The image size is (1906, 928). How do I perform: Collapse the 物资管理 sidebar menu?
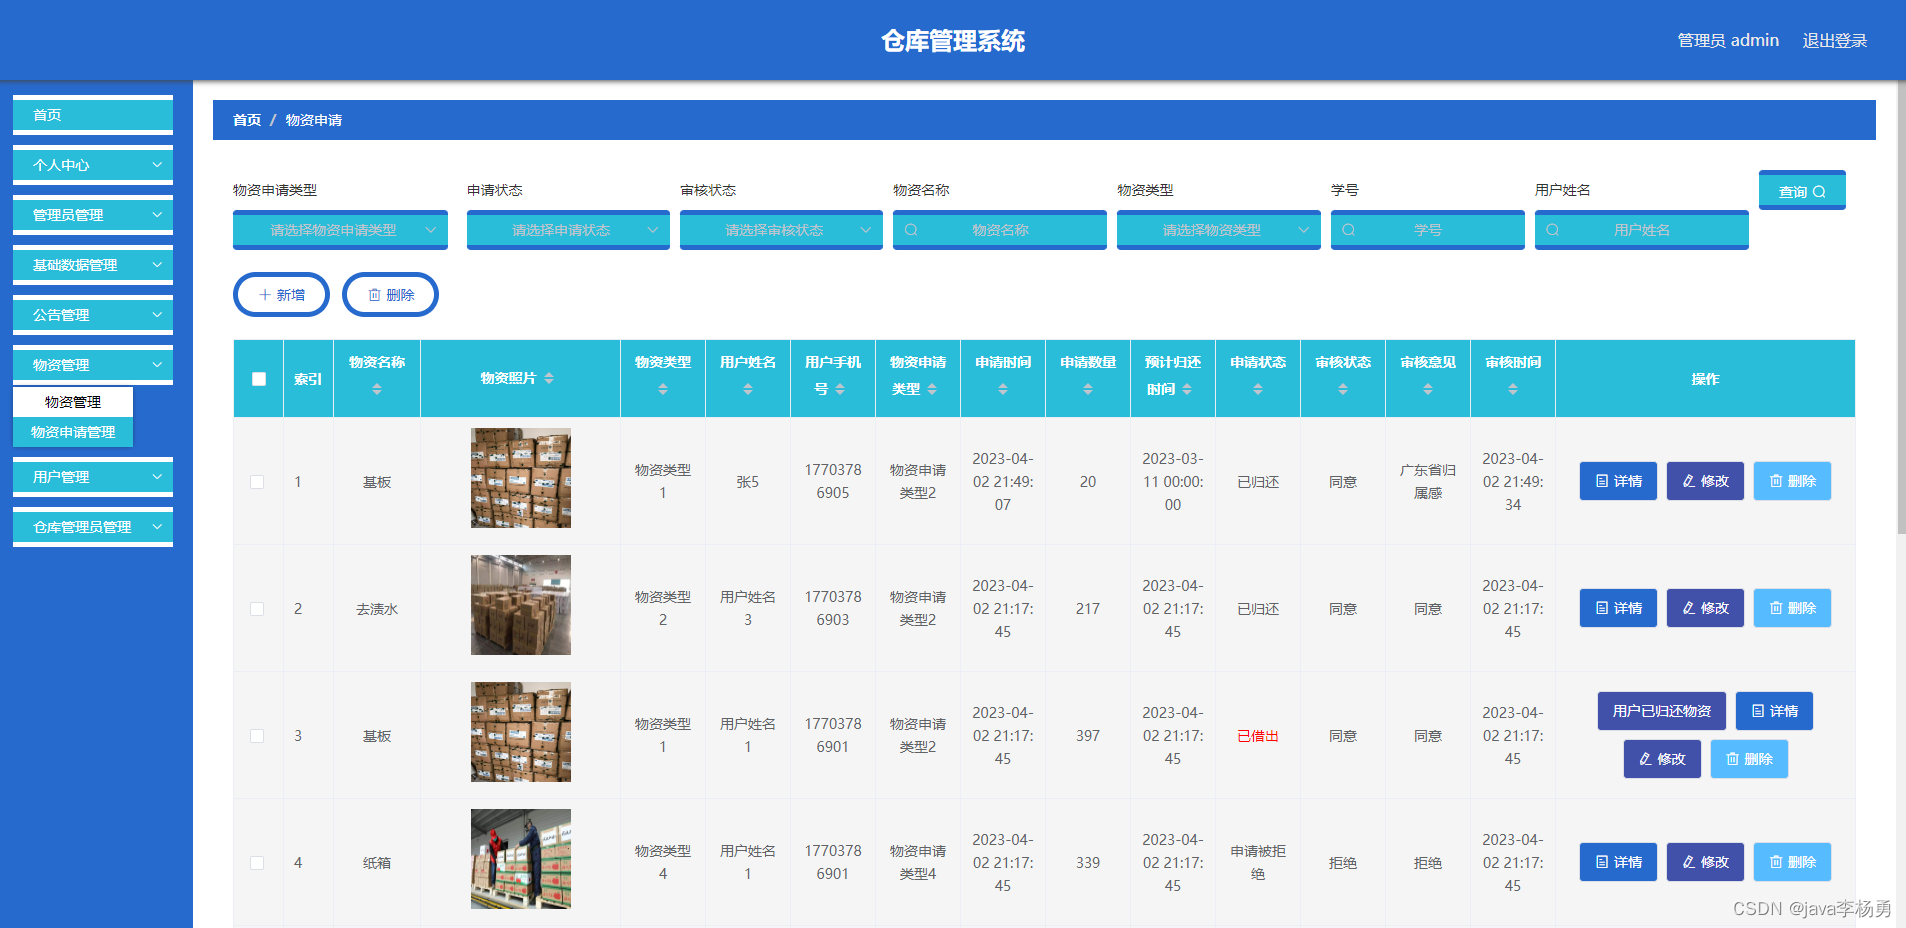(93, 365)
